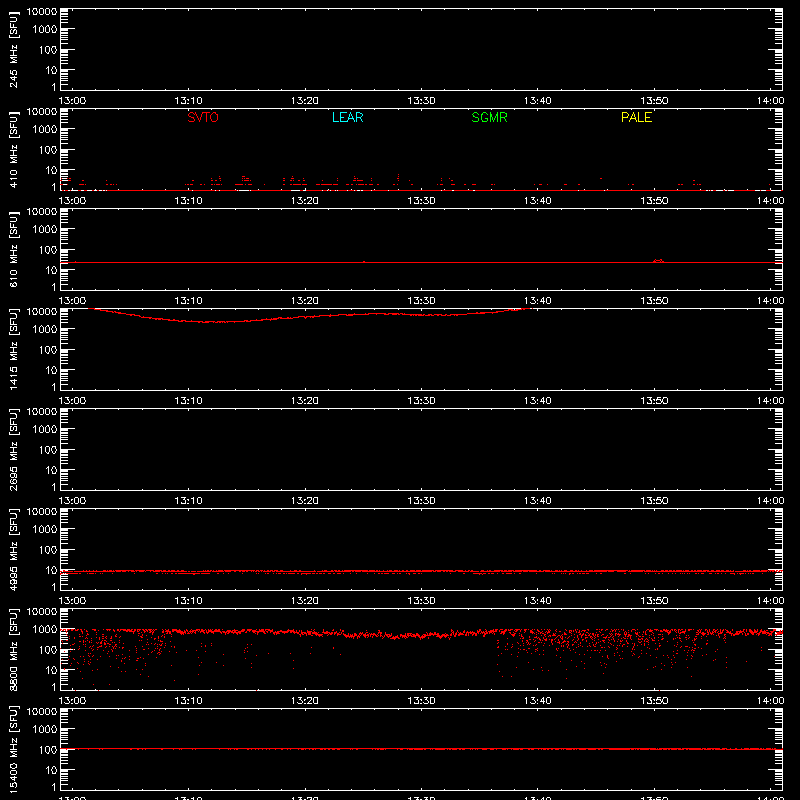Viewport: 800px width, 800px height.
Task: Select the 2695 MHz [SFU] axis title
Action: pos(13,449)
